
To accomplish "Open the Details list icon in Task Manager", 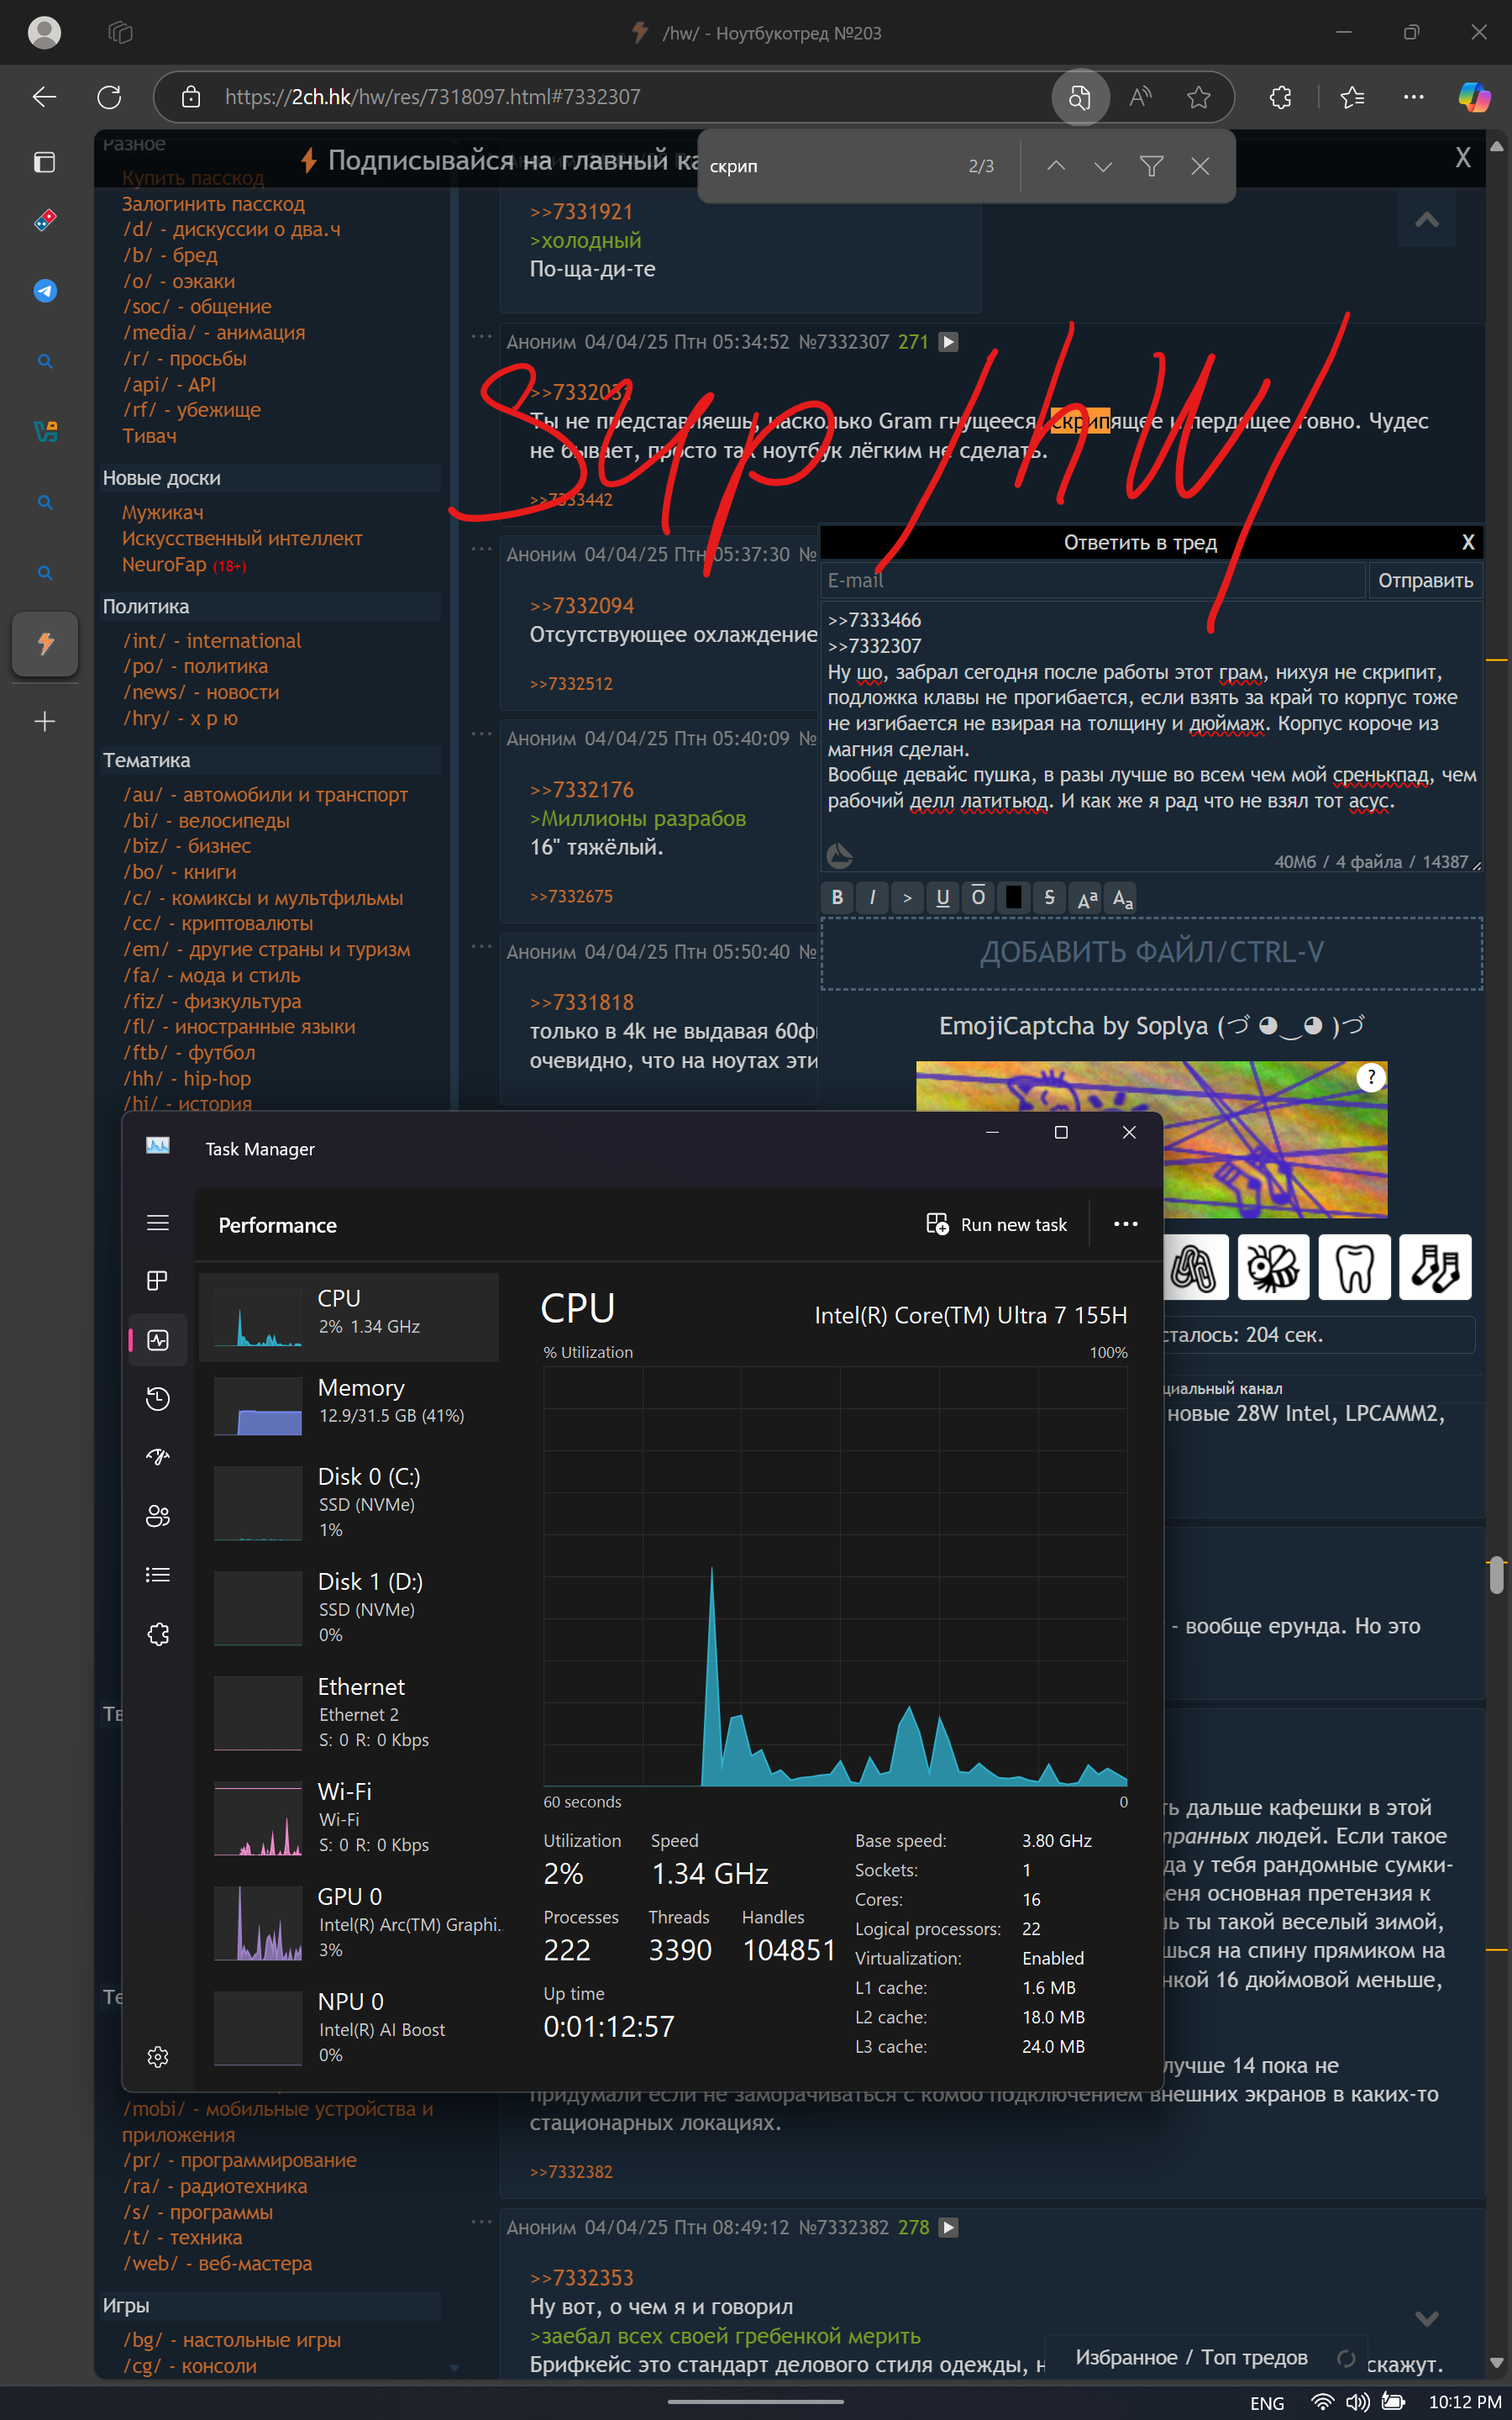I will [x=158, y=1575].
